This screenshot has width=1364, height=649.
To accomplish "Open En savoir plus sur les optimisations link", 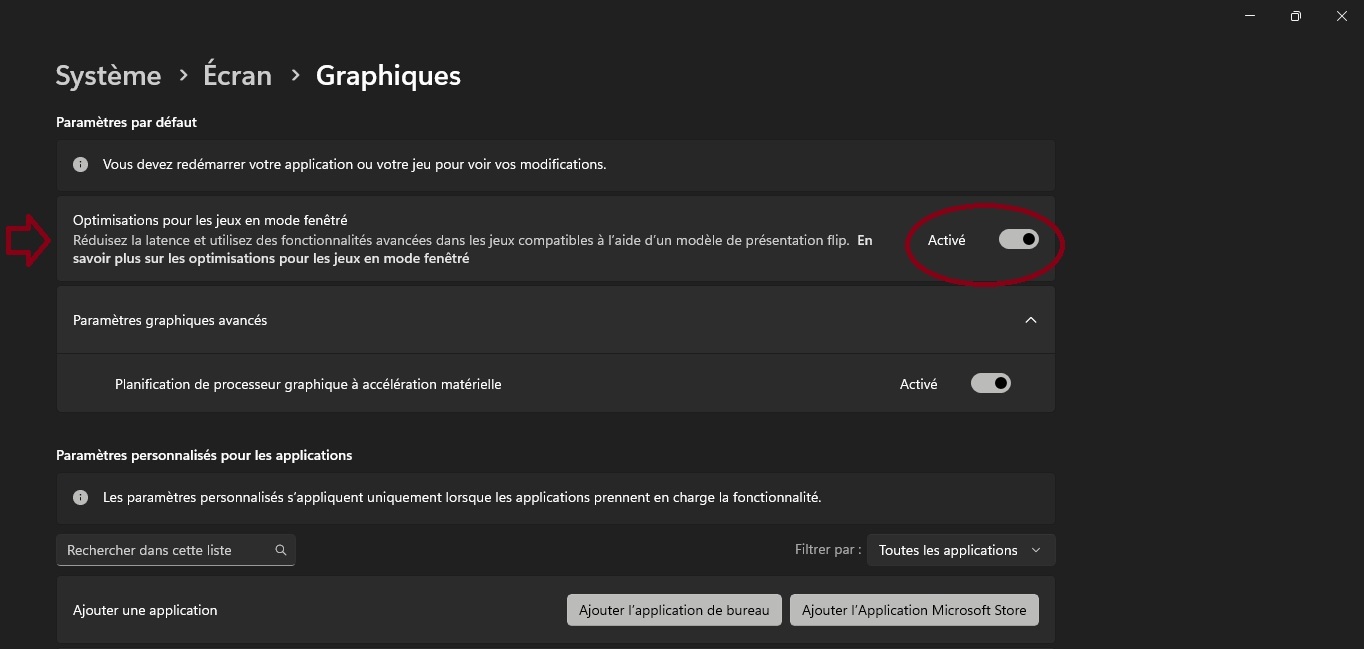I will pos(271,258).
